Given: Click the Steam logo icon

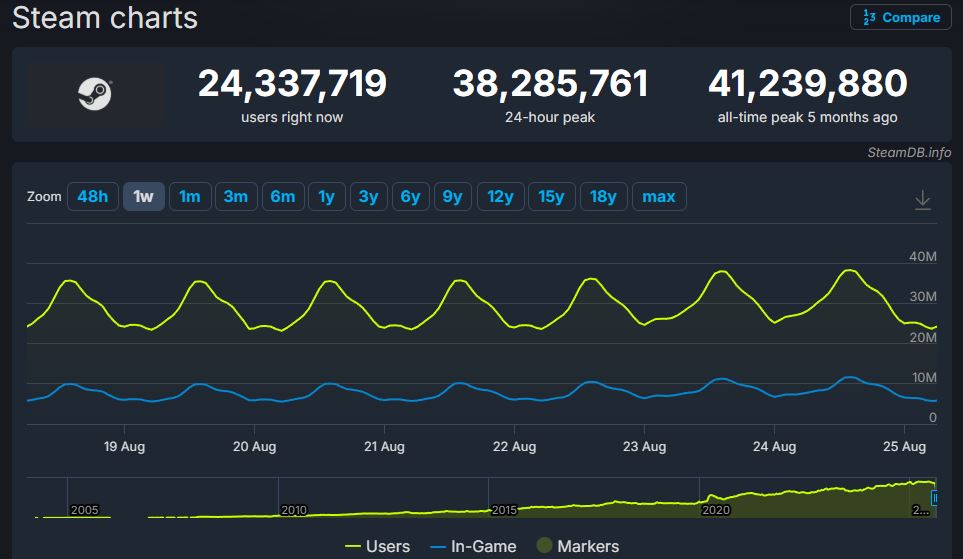Looking at the screenshot, I should click(95, 95).
